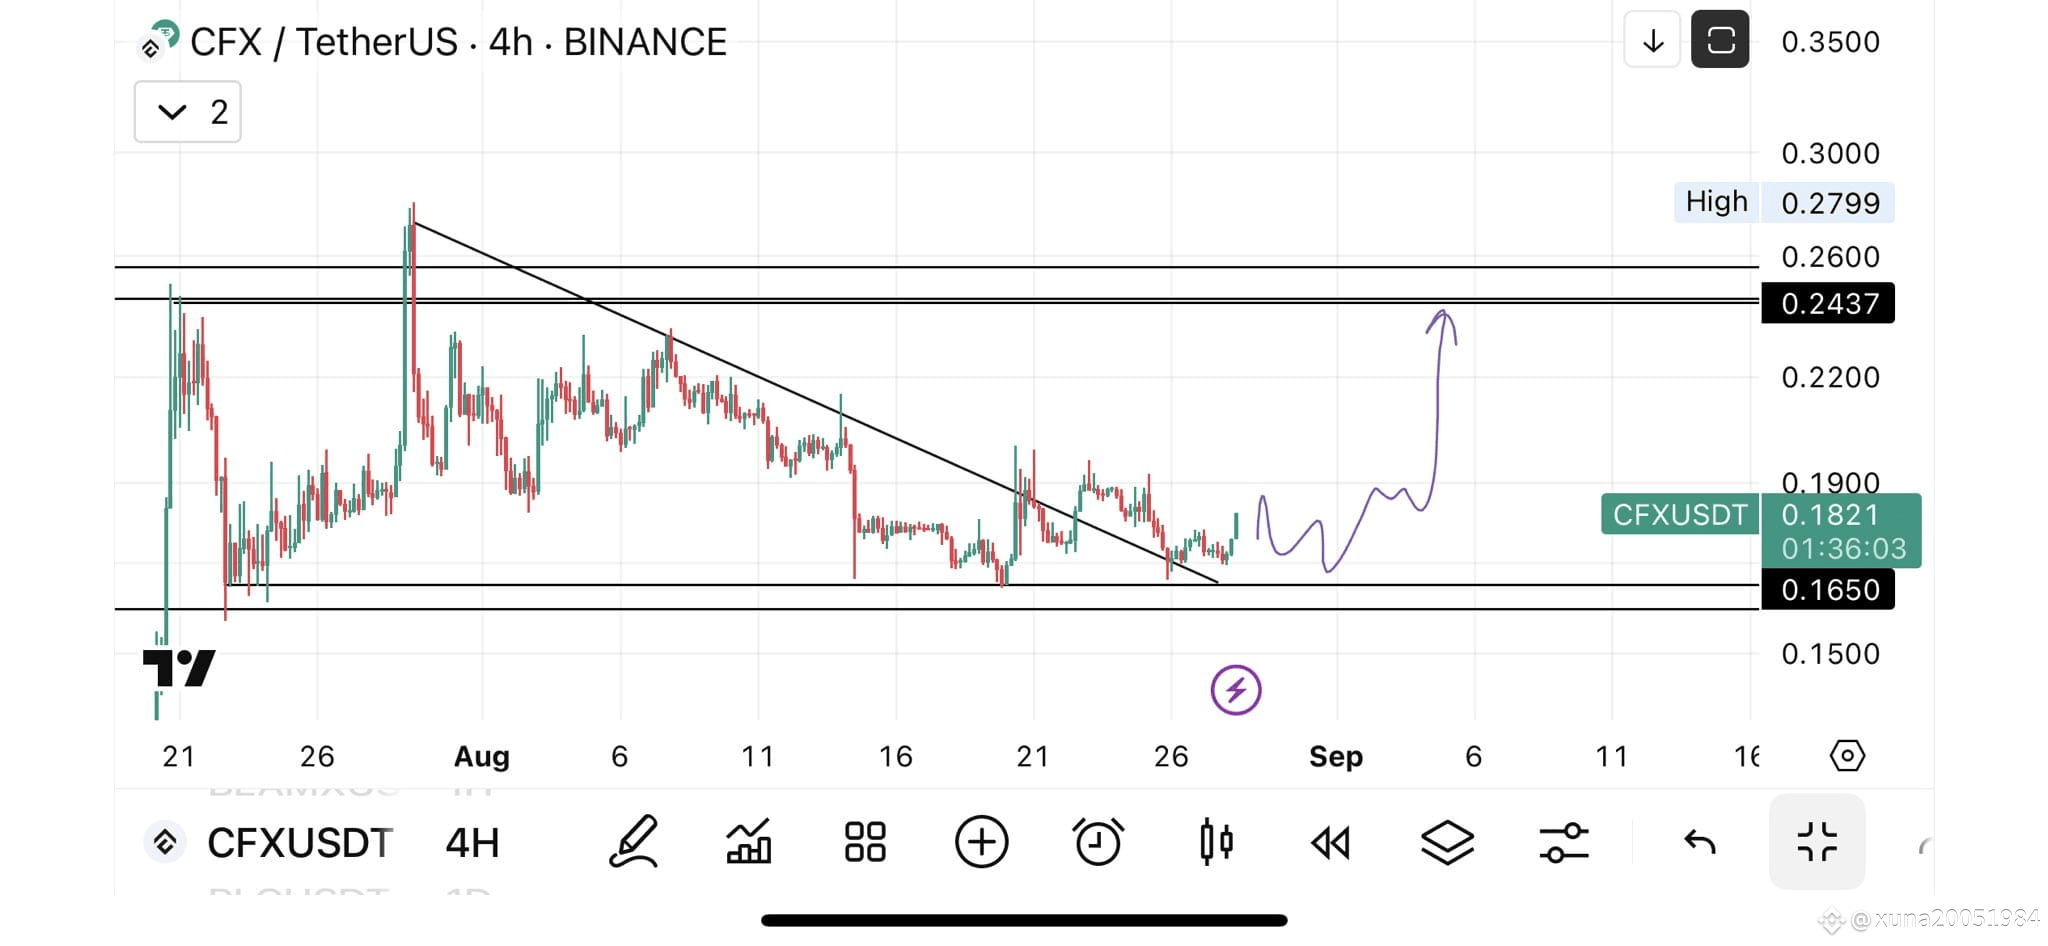Open price scale settings hexagon icon
The image size is (2048, 946).
(1847, 756)
